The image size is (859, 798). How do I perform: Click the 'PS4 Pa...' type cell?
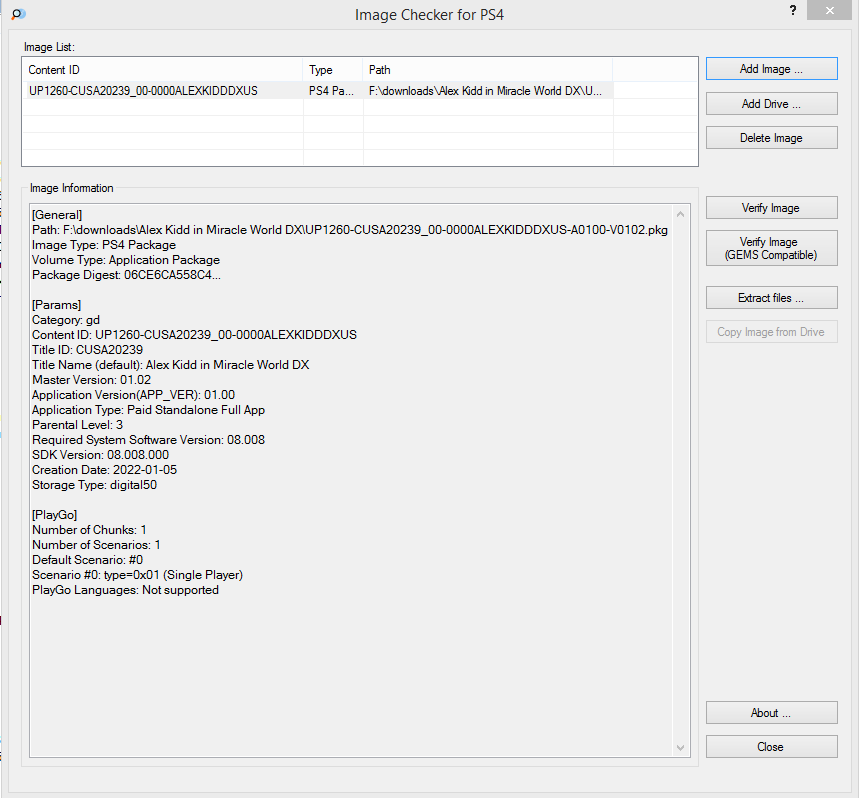(x=331, y=91)
